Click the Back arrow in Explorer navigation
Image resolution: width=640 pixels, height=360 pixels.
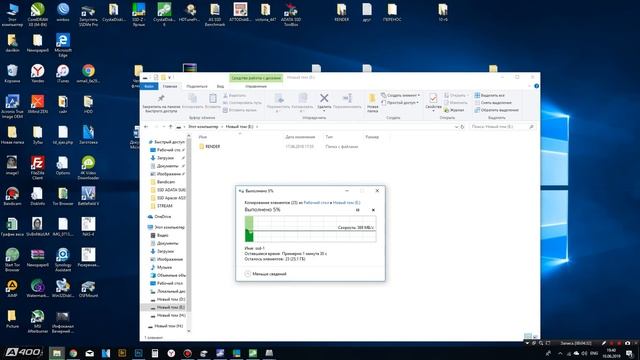pyautogui.click(x=146, y=127)
